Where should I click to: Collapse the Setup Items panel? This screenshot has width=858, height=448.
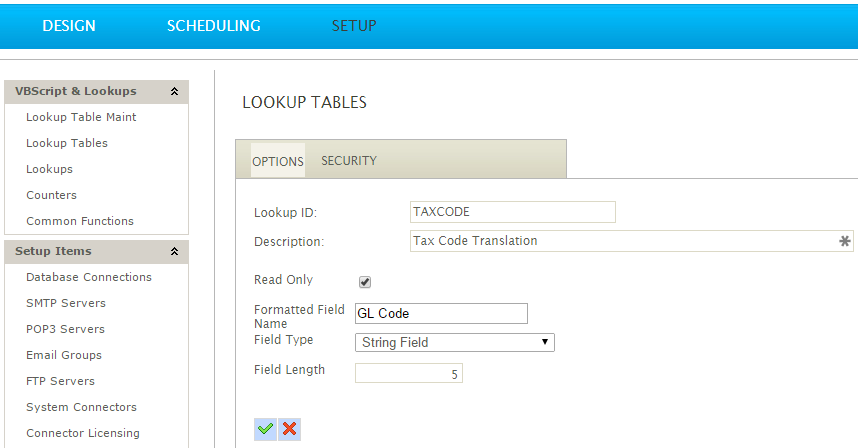tap(174, 251)
